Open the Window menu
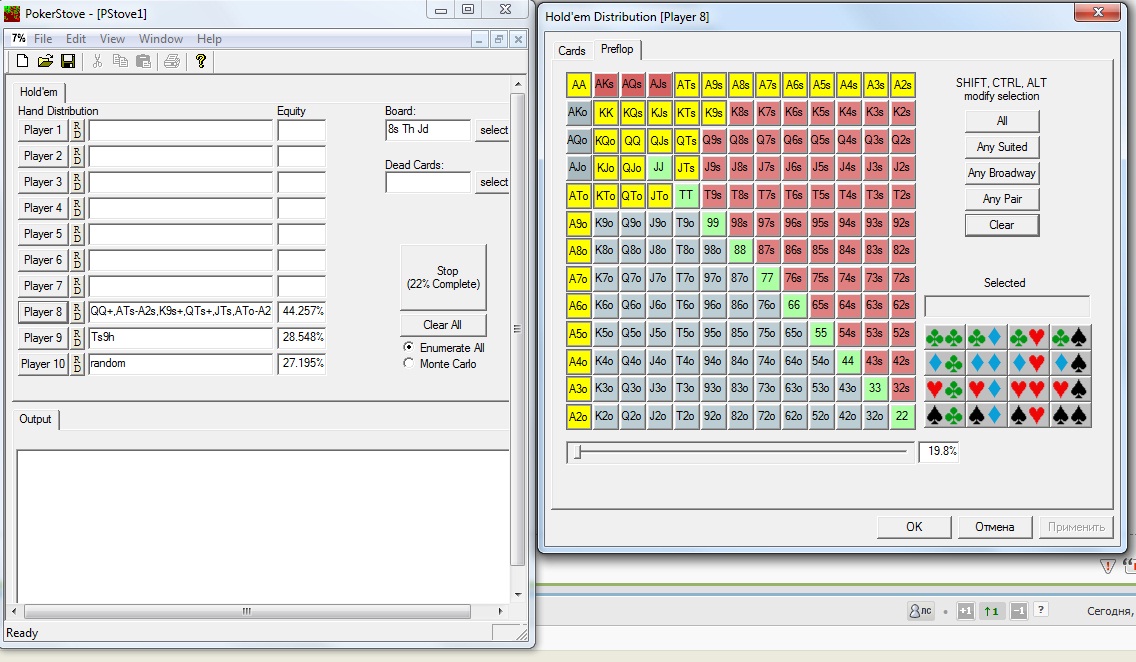 161,38
